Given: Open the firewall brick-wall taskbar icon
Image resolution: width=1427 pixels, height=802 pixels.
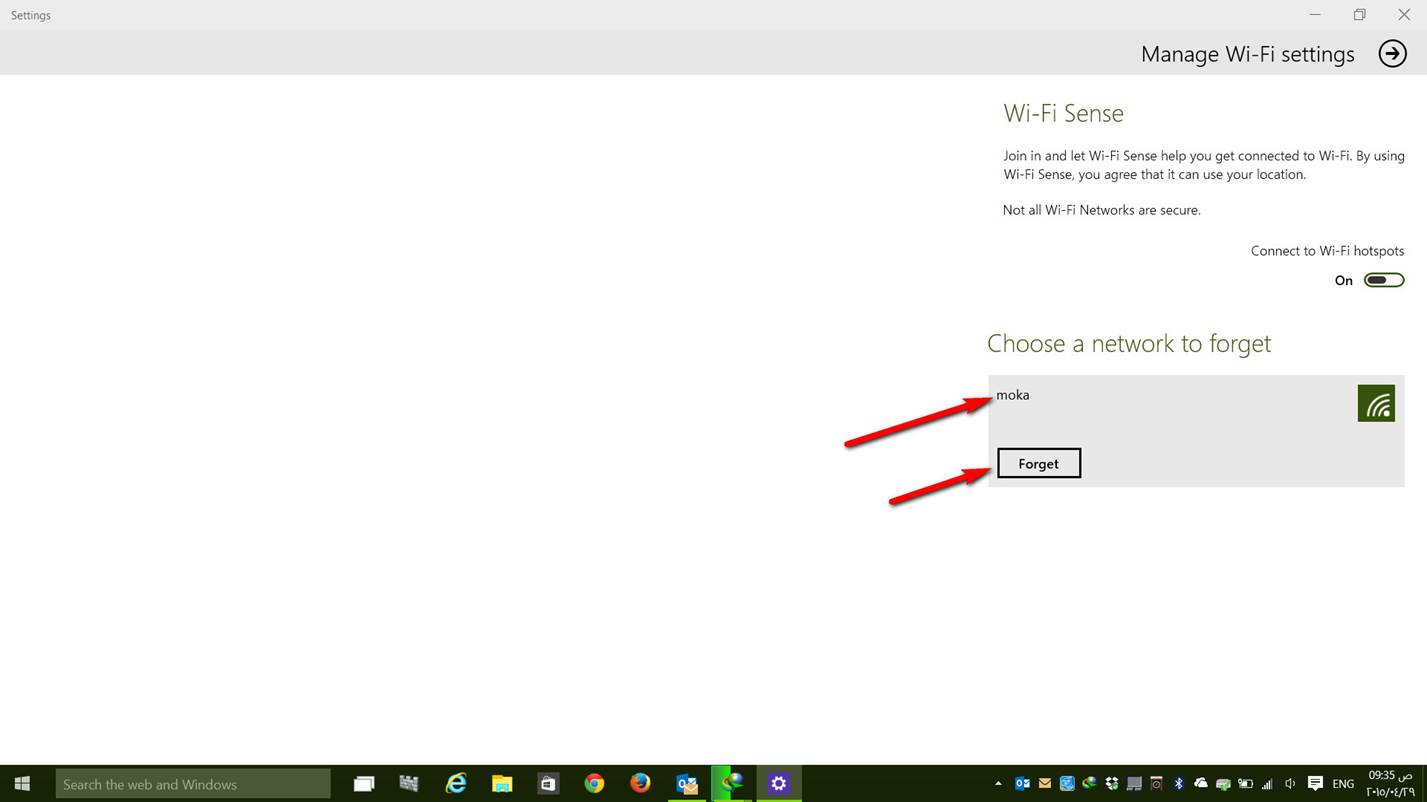Looking at the screenshot, I should (x=409, y=784).
